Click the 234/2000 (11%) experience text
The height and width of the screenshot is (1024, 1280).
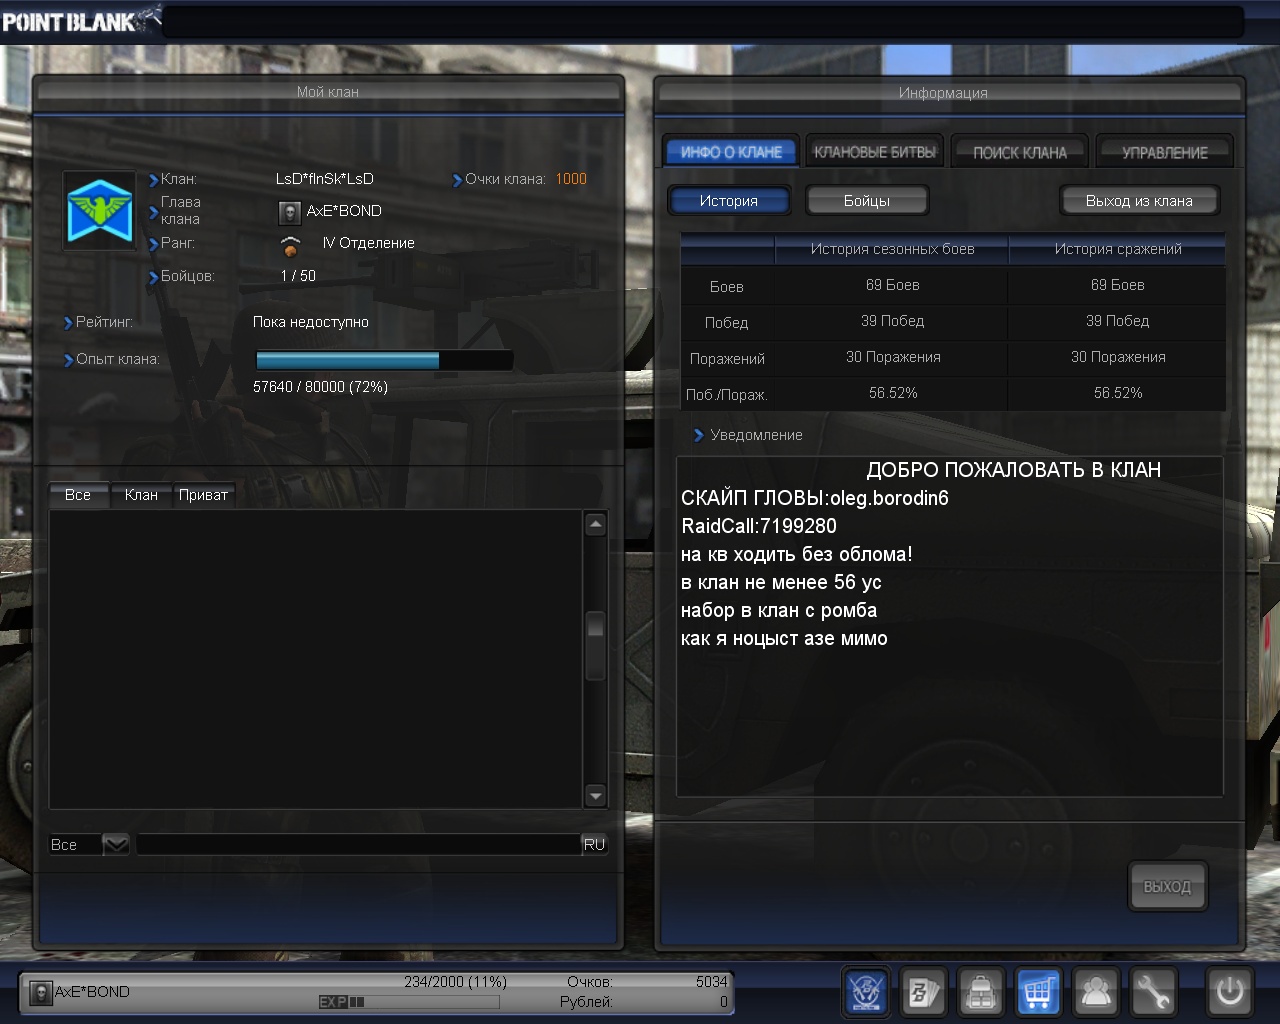click(x=455, y=982)
